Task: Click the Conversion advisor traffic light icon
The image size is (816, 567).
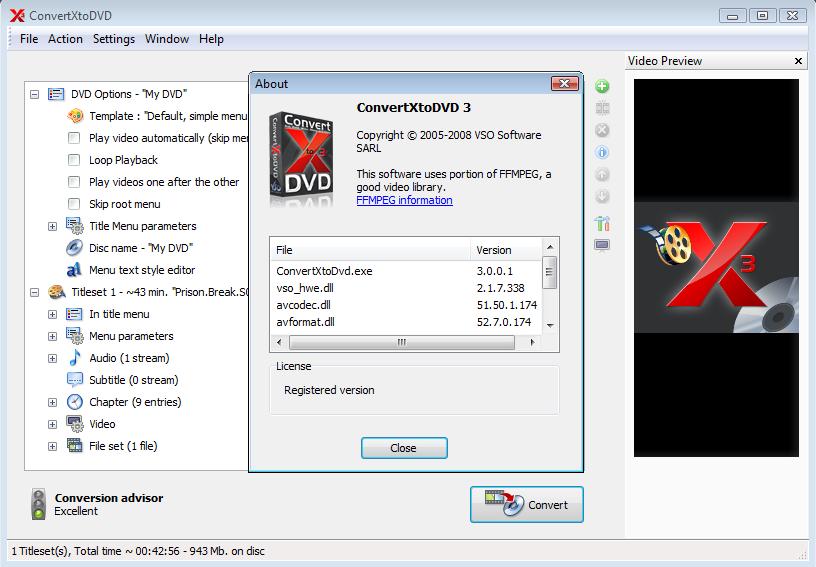Action: tap(39, 504)
